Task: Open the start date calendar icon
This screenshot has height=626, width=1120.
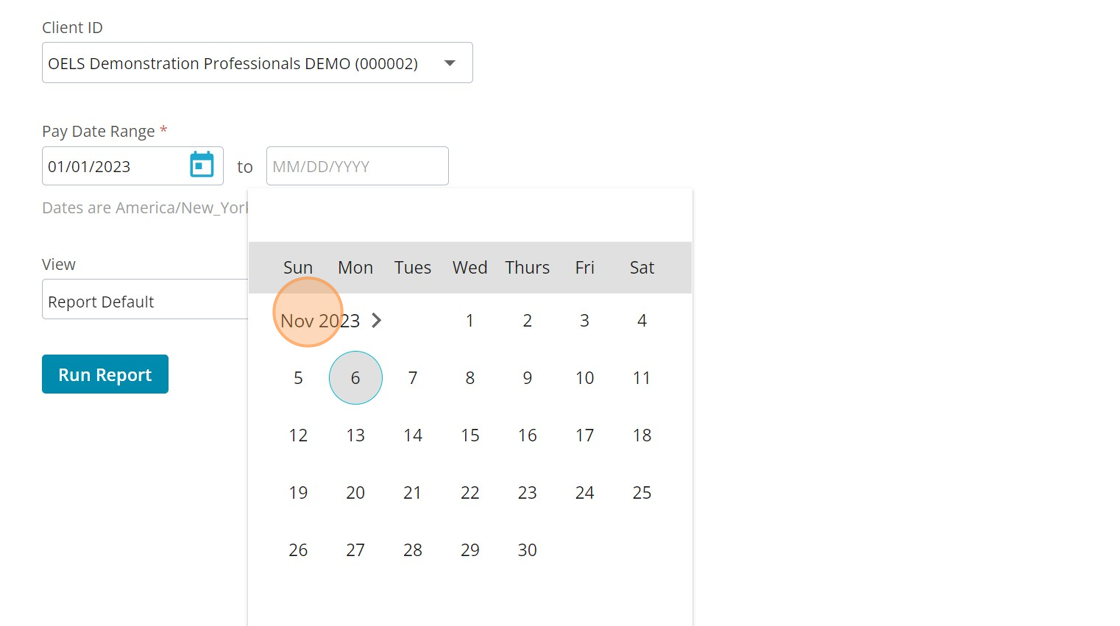Action: (202, 165)
